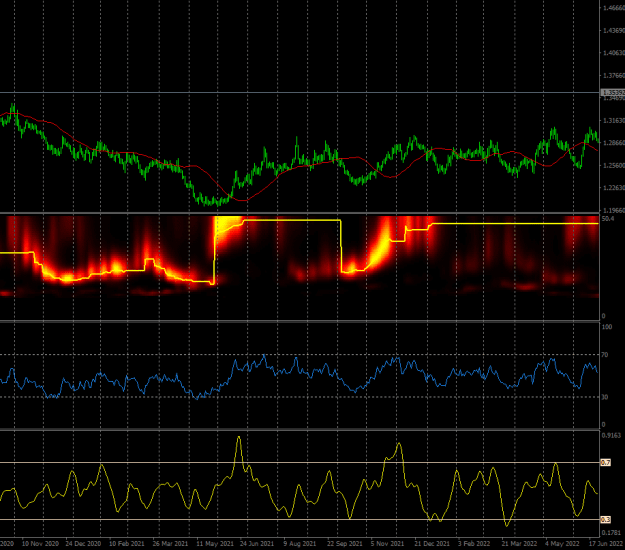Click the 0.7 level label in oscillator
This screenshot has width=625, height=550.
605,463
